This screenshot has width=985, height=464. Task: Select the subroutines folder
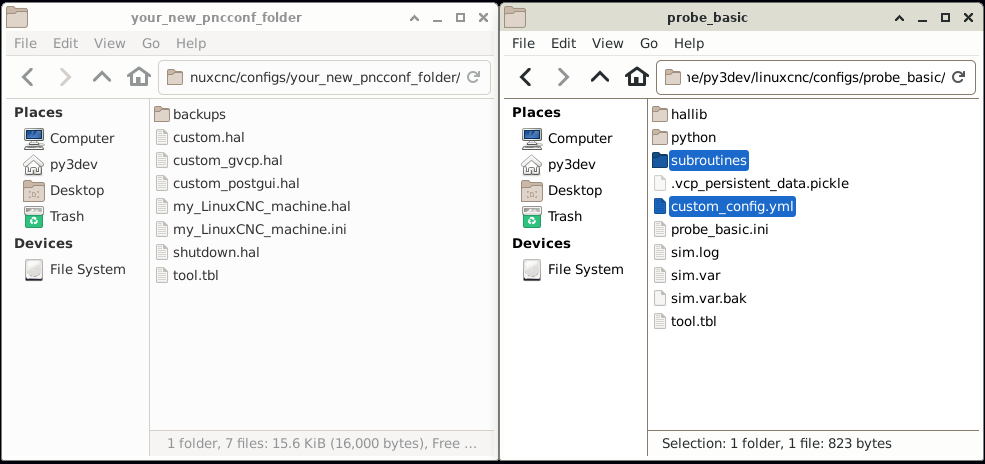click(x=700, y=160)
